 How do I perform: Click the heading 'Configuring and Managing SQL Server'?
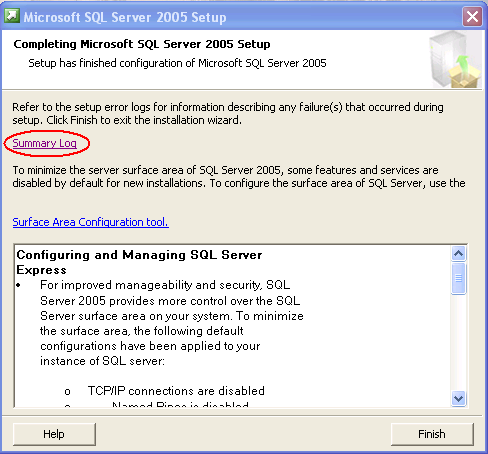139,262
